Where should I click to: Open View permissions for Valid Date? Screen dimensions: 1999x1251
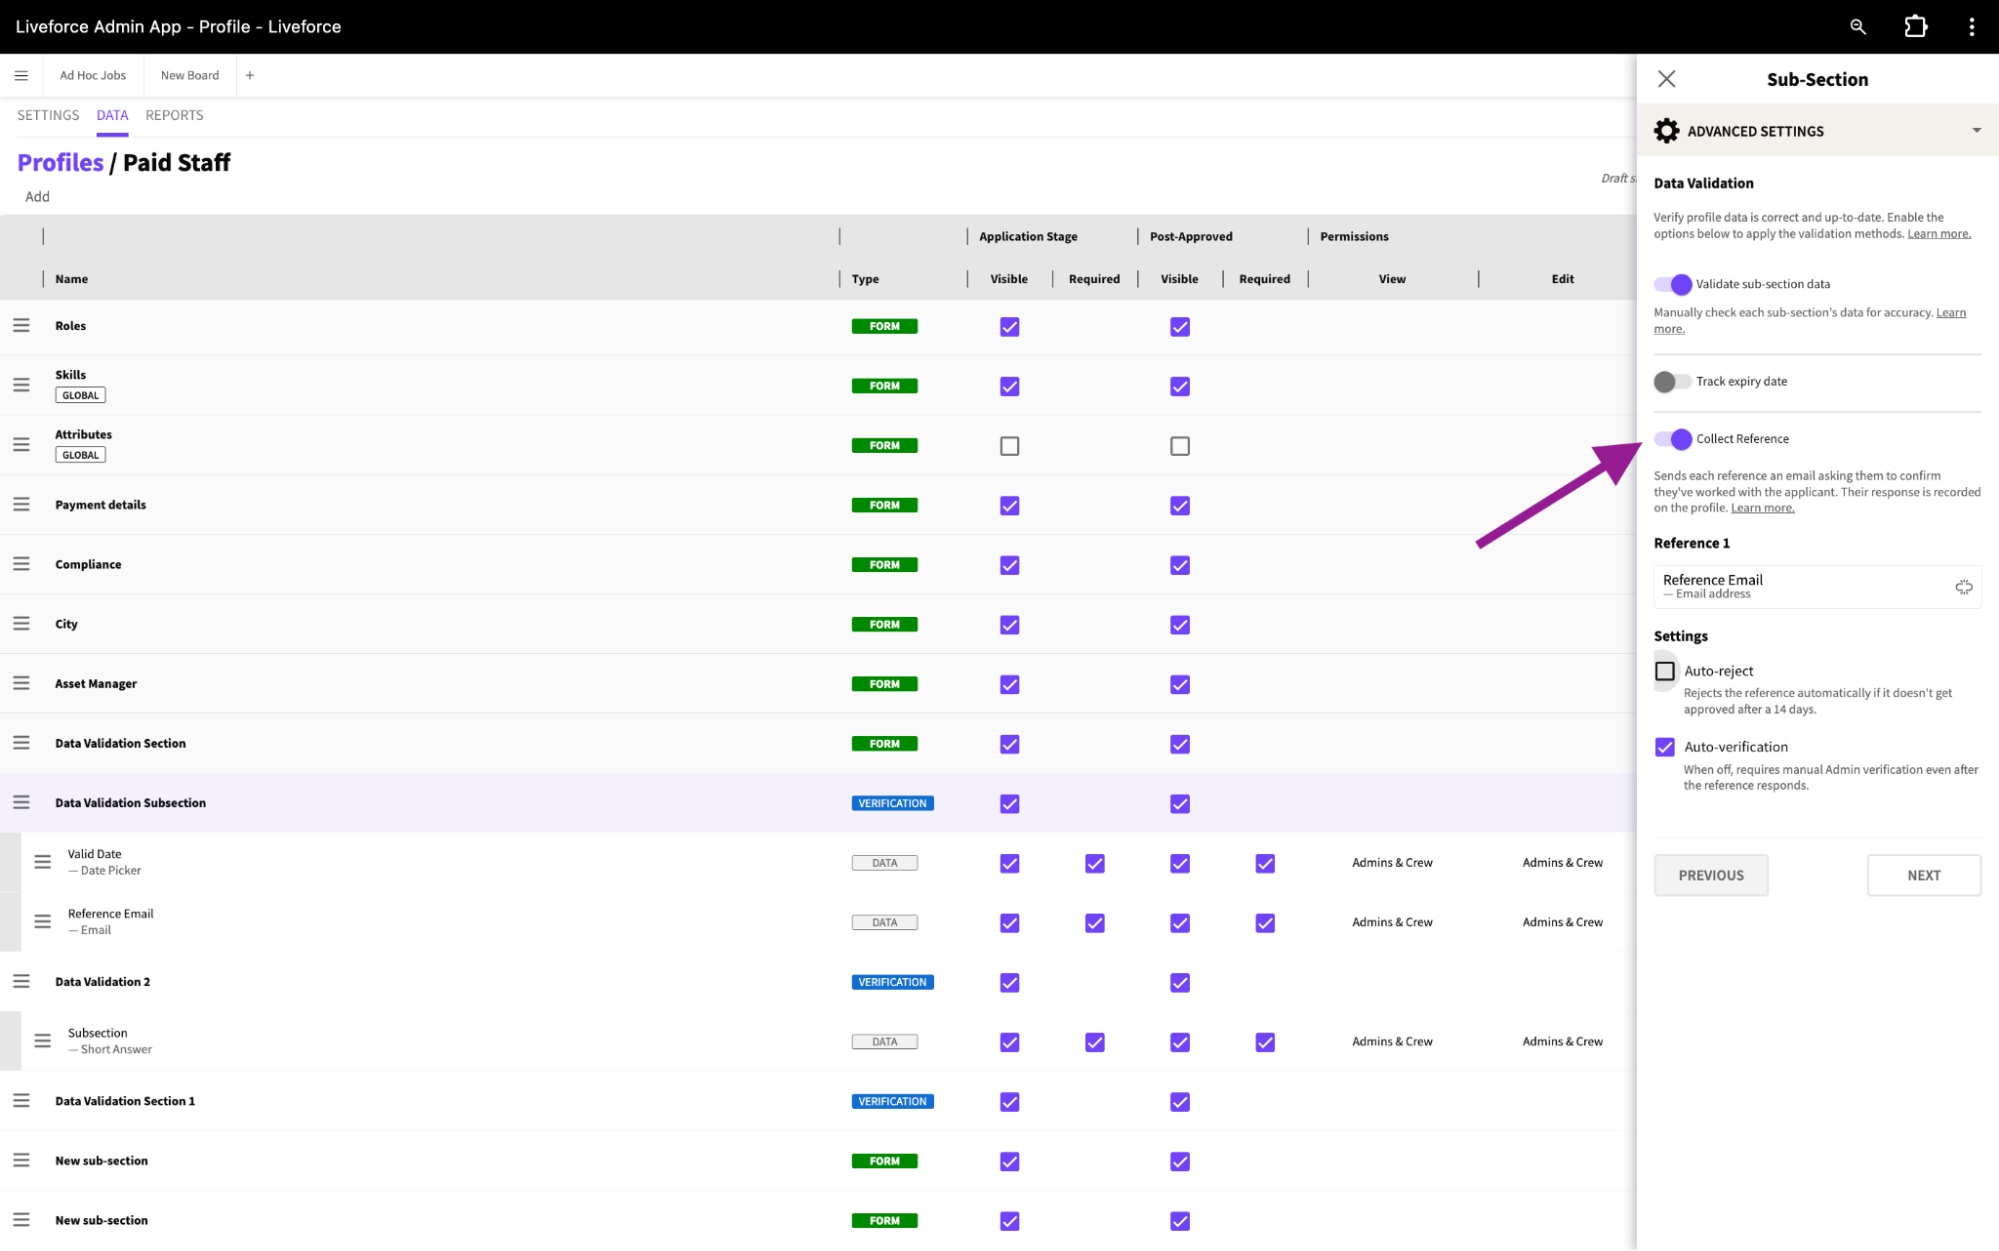click(1392, 862)
